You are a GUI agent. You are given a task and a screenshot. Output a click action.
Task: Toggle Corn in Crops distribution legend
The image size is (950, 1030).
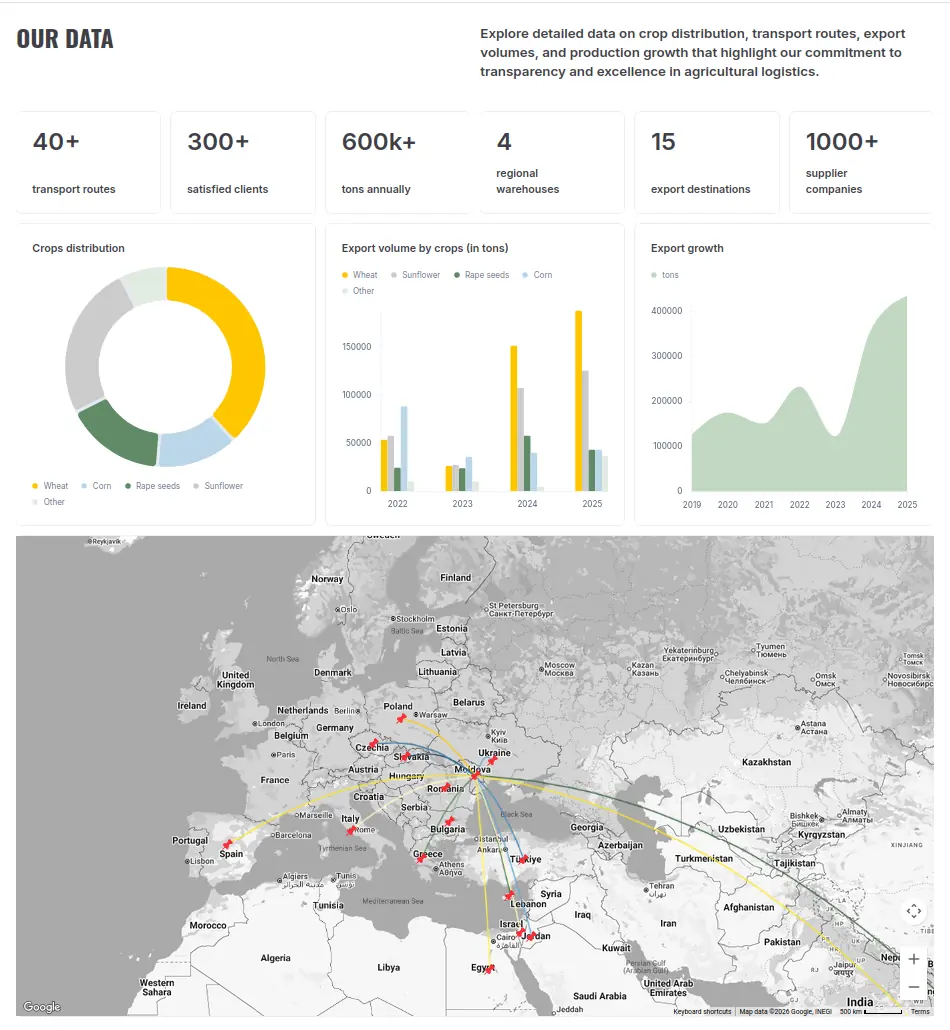tap(97, 486)
